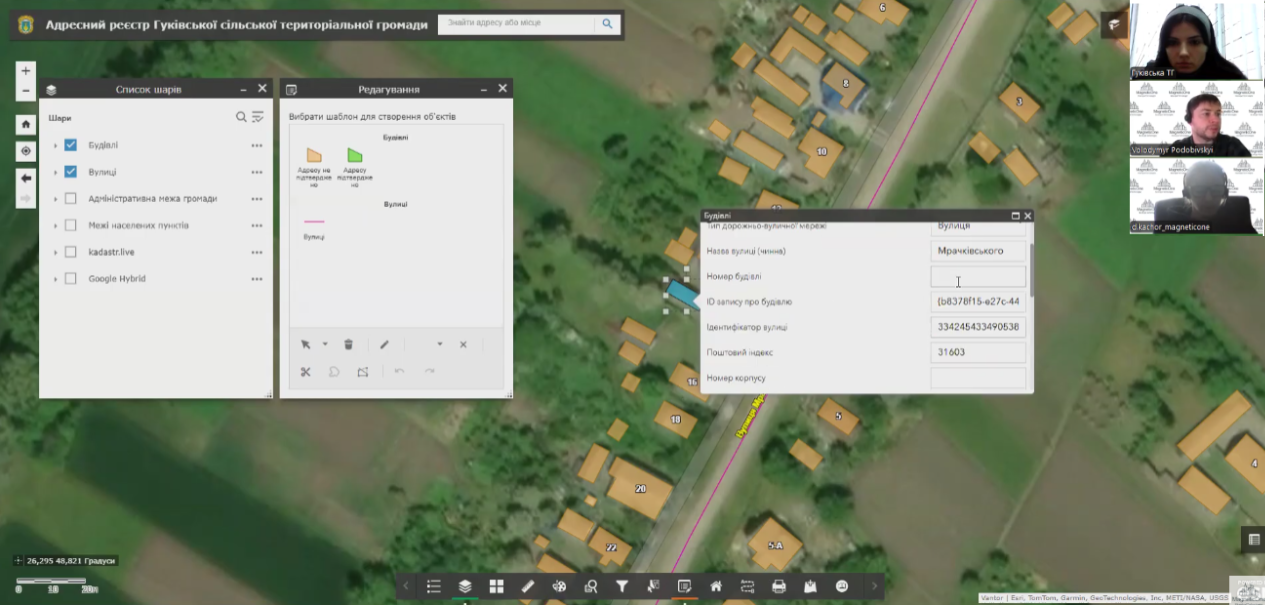This screenshot has height=605, width=1265.
Task: Uncheck the Будівлі layer checkbox
Action: click(71, 145)
